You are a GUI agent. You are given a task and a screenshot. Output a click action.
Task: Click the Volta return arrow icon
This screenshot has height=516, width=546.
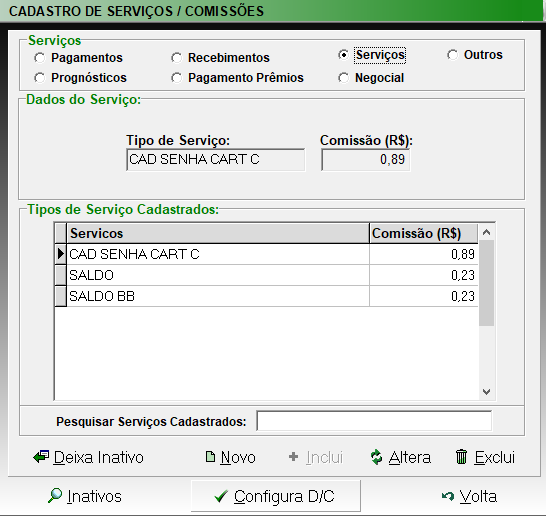[448, 496]
